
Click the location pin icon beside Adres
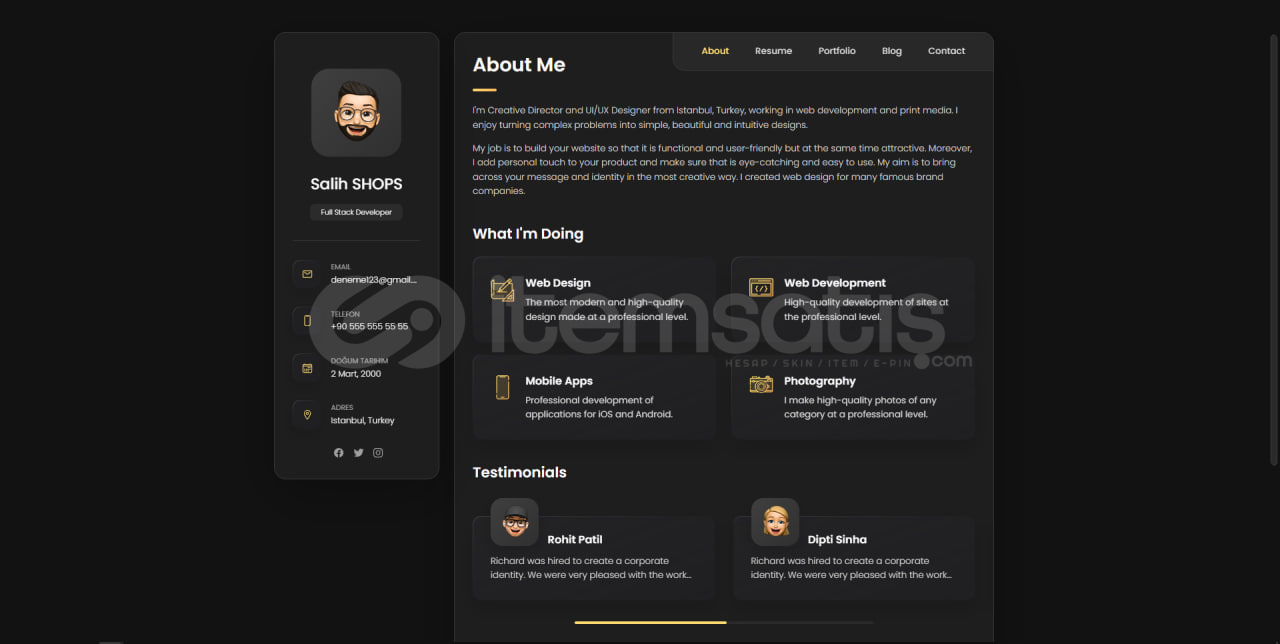[307, 414]
